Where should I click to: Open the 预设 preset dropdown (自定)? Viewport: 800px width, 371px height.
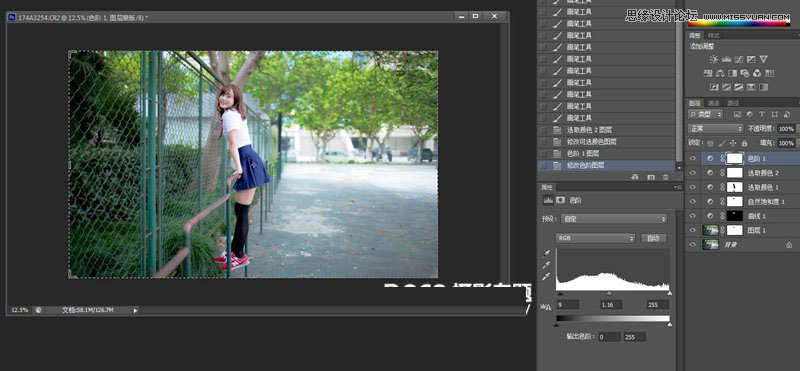pos(614,219)
